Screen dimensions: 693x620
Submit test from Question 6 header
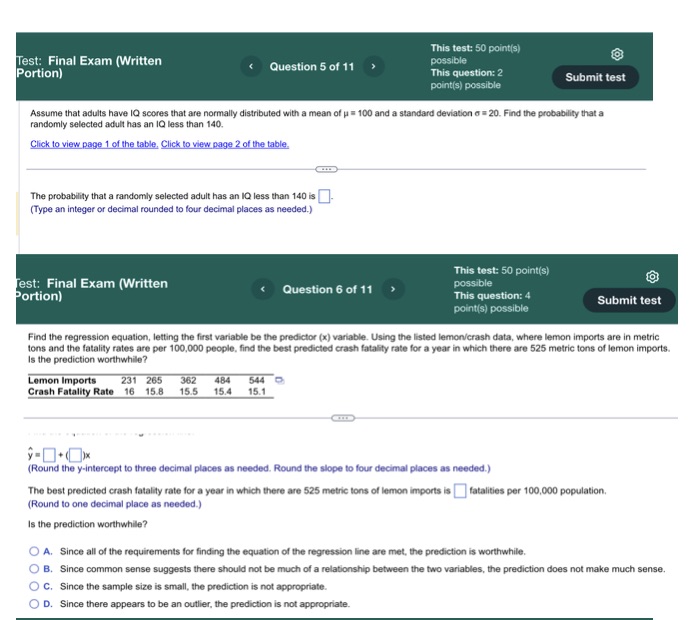tap(629, 300)
